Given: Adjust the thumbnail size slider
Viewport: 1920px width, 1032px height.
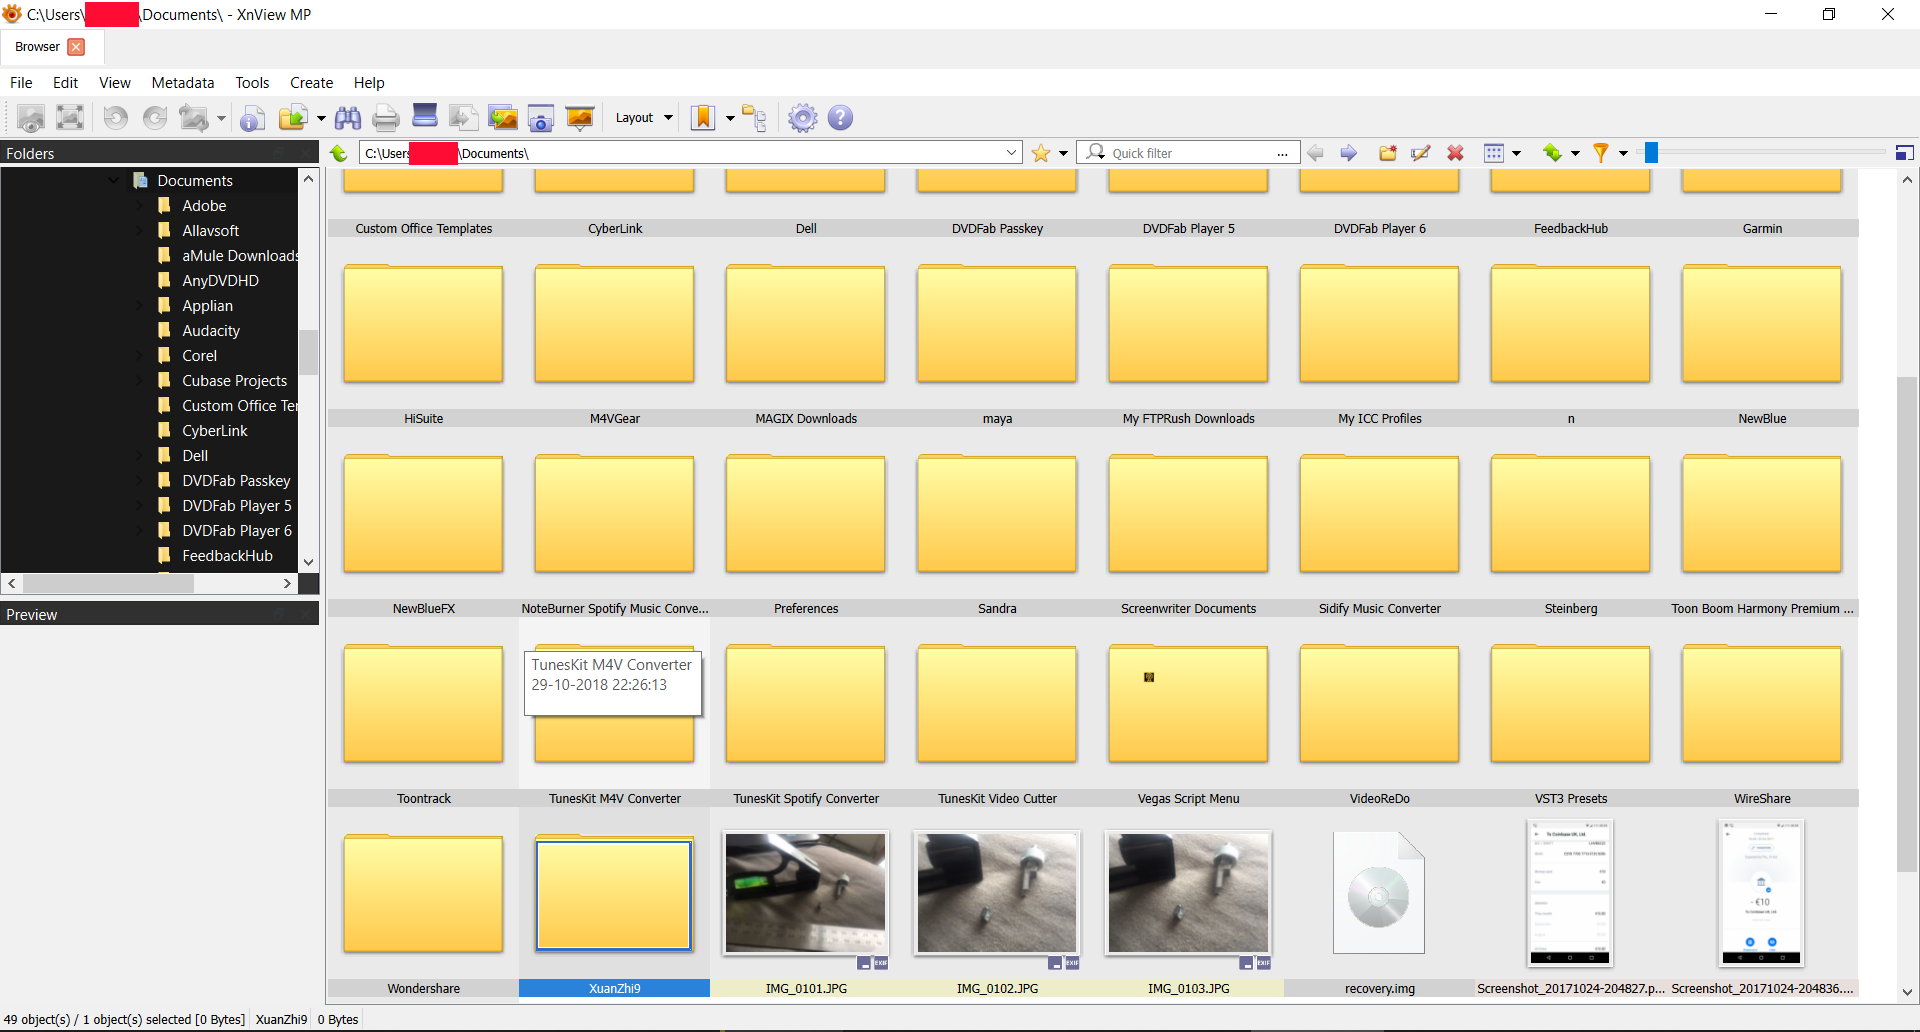Looking at the screenshot, I should click(1652, 153).
